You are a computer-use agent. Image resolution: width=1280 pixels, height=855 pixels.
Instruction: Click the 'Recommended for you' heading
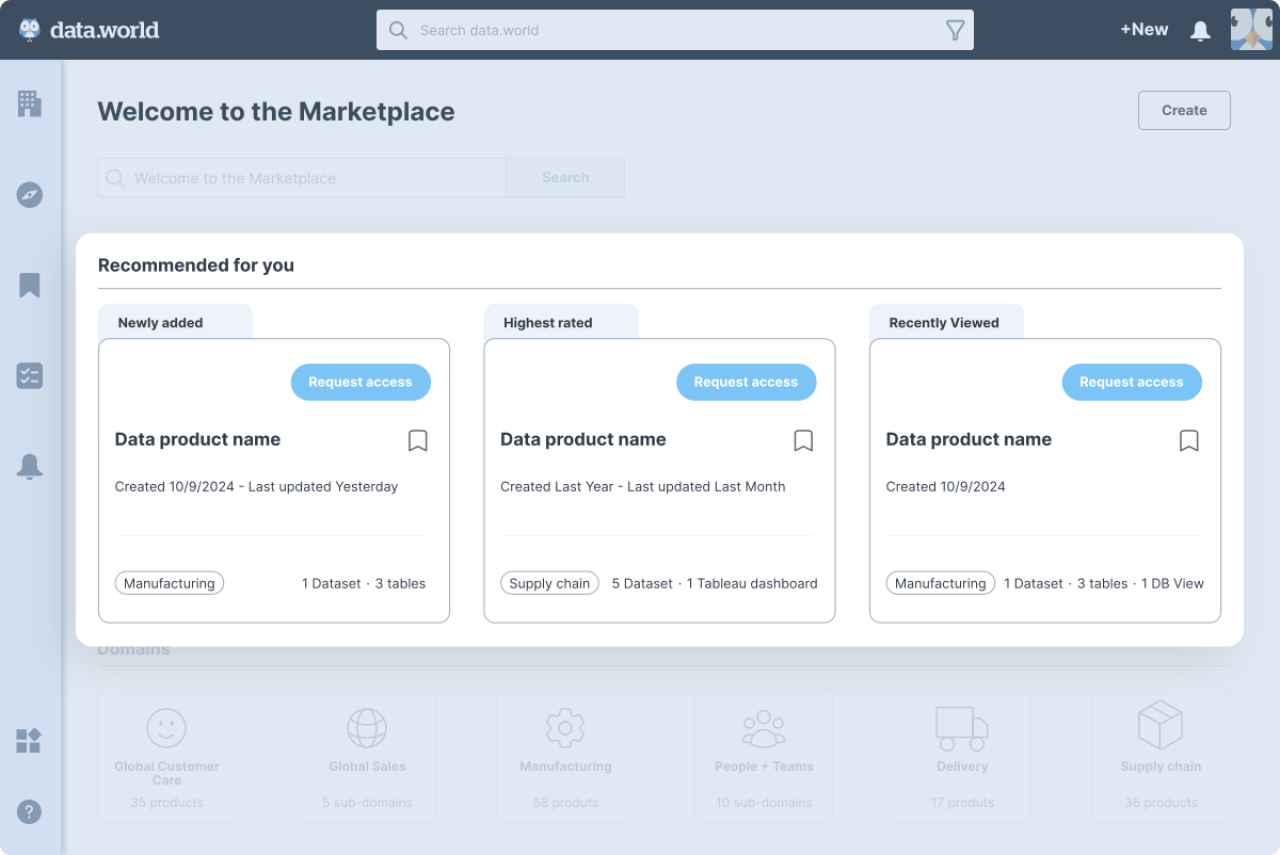[x=196, y=265]
